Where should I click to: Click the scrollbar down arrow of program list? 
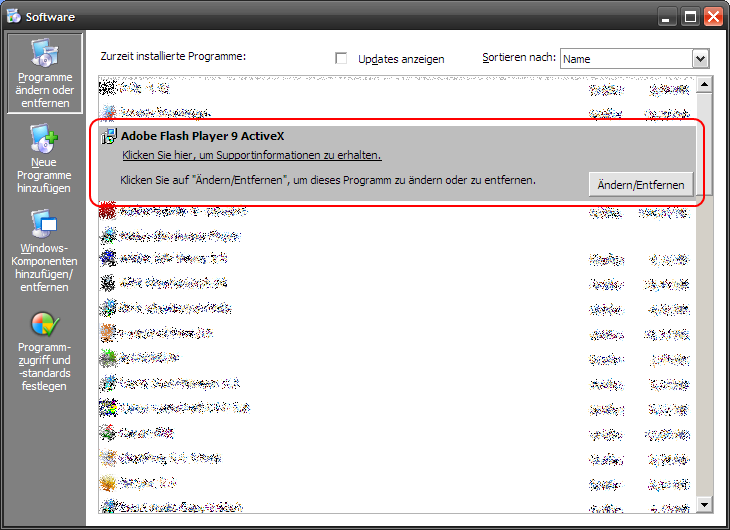coord(704,504)
